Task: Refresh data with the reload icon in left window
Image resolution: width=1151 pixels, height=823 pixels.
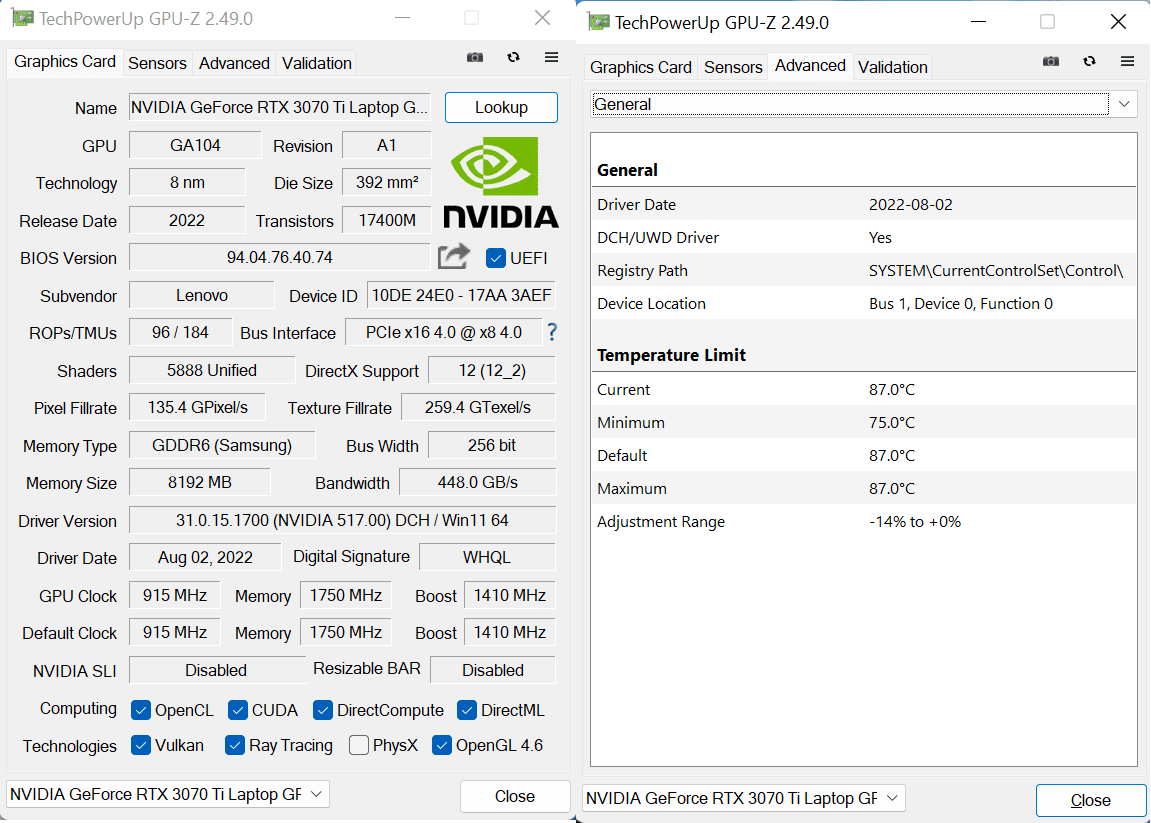Action: (x=513, y=57)
